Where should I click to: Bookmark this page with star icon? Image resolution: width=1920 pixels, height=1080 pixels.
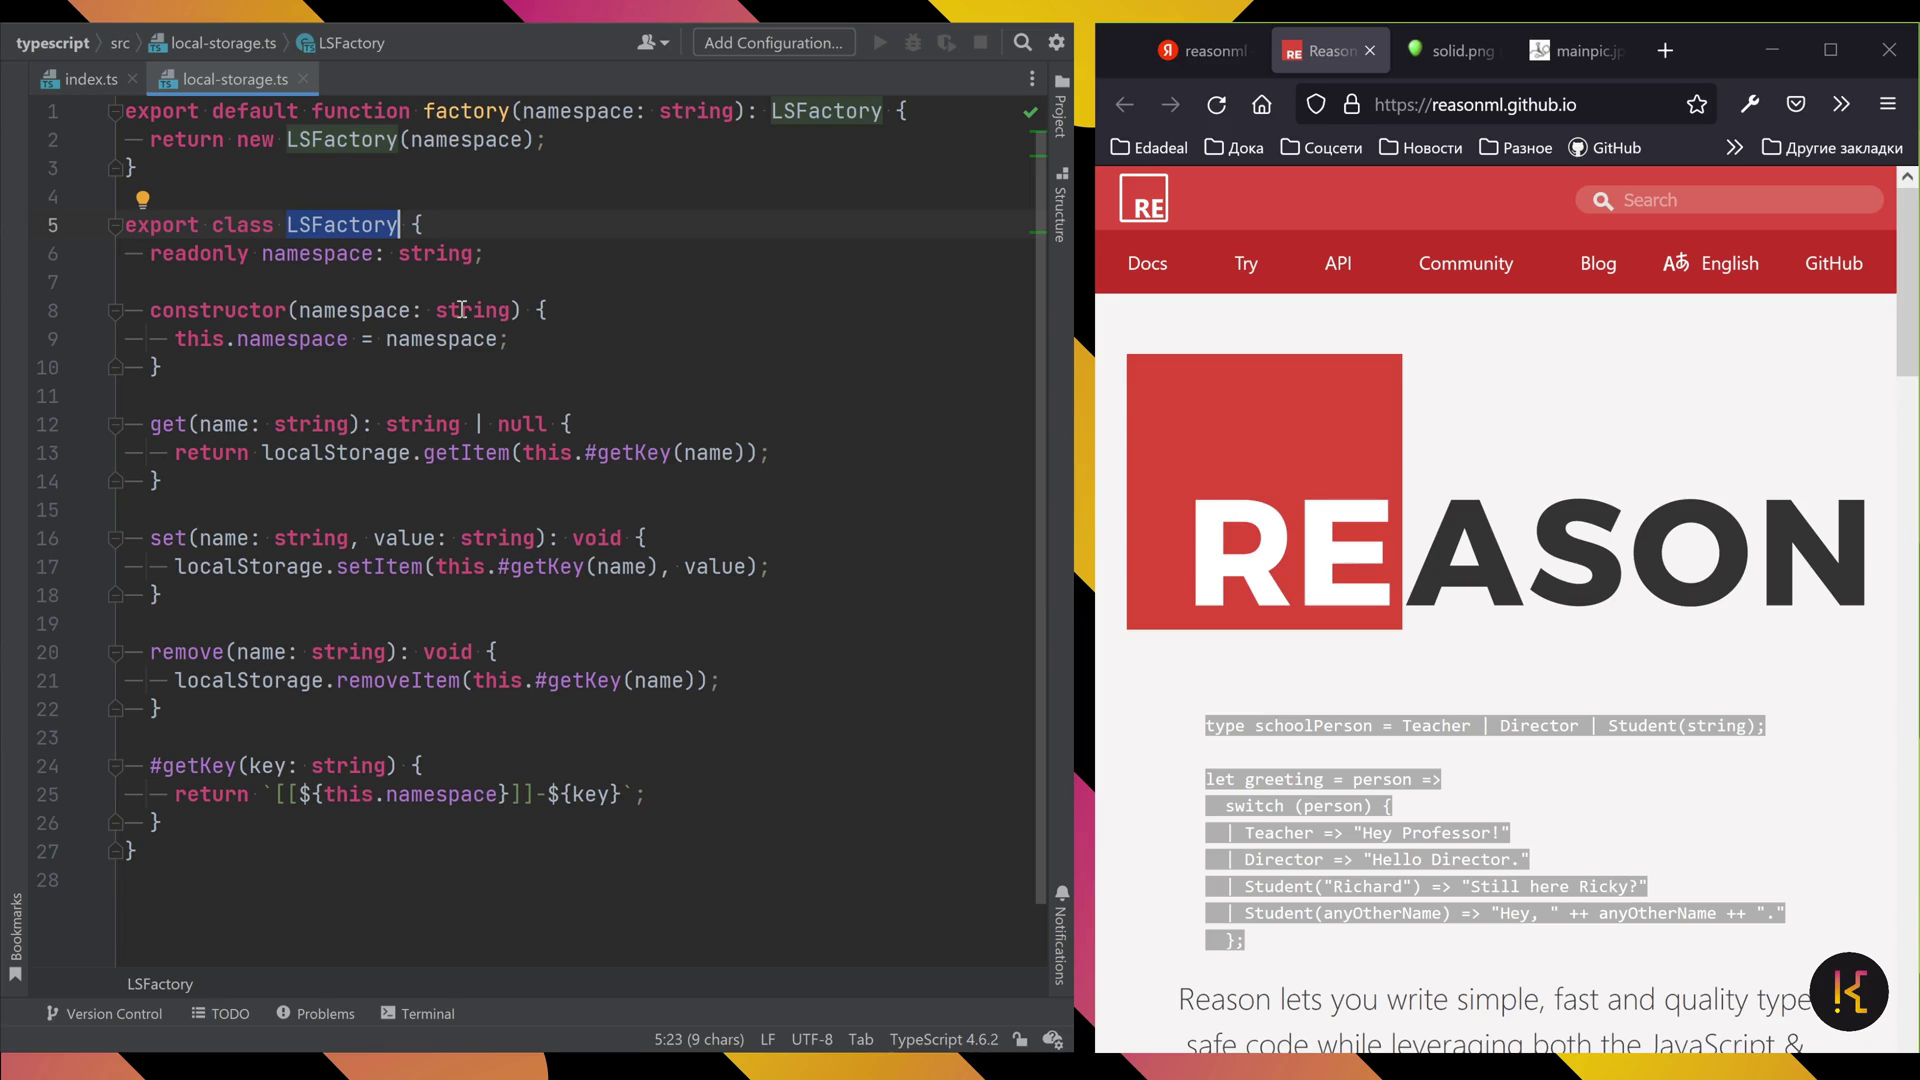point(1696,104)
